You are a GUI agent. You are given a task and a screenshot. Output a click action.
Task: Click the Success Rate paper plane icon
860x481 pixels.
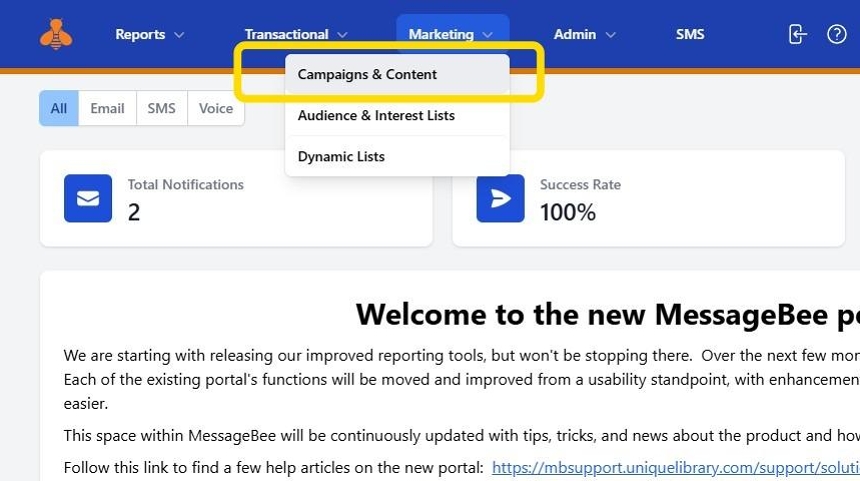pyautogui.click(x=500, y=198)
